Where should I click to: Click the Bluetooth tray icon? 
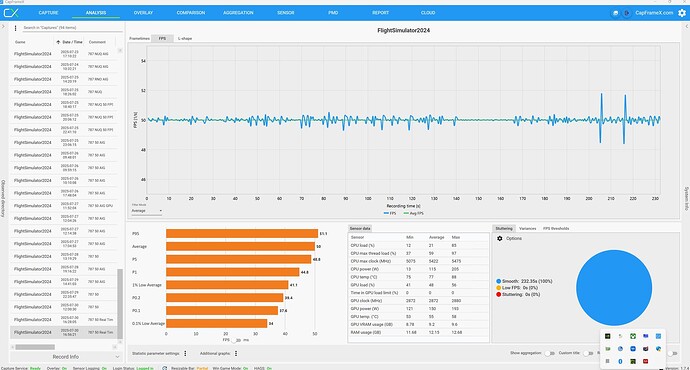tap(620, 361)
